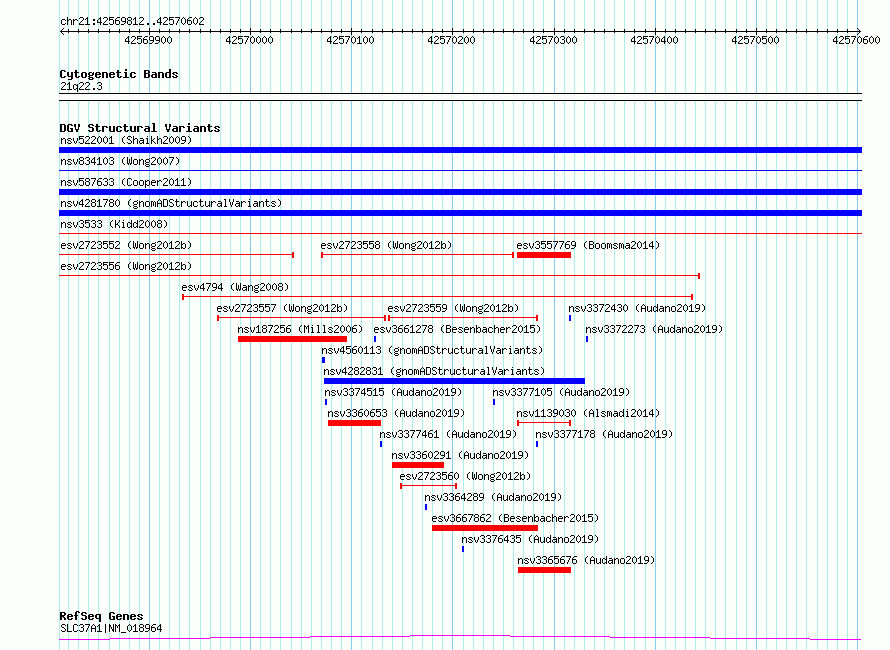Click the nsv834103 (Wong2007) variant label
Screen dimensions: 890x650
pos(120,161)
